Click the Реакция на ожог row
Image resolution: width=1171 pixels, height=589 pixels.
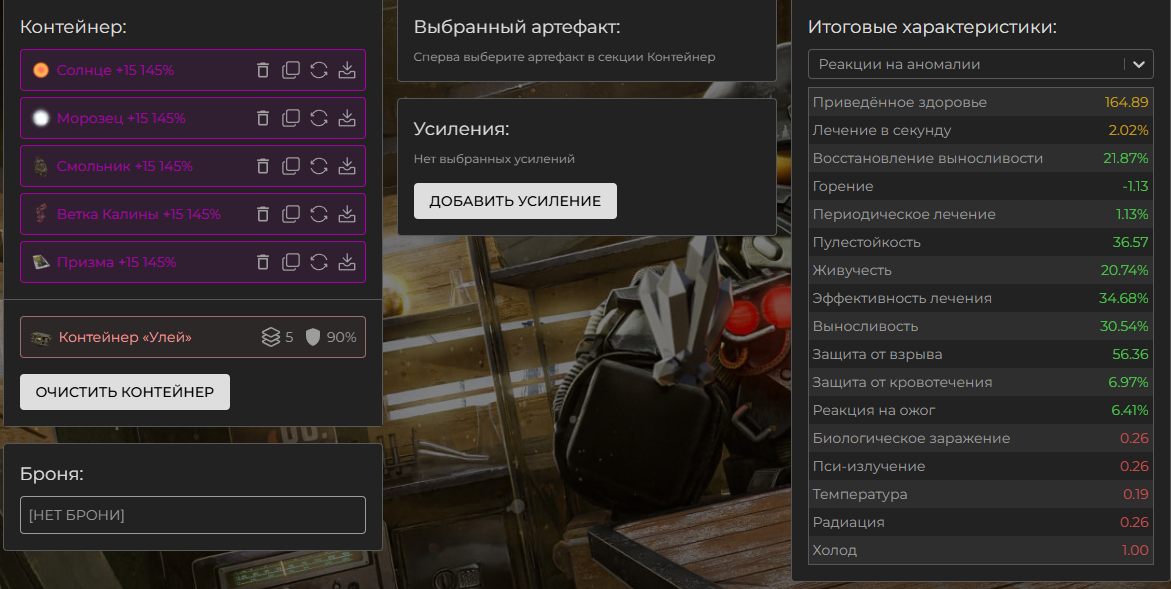click(981, 410)
